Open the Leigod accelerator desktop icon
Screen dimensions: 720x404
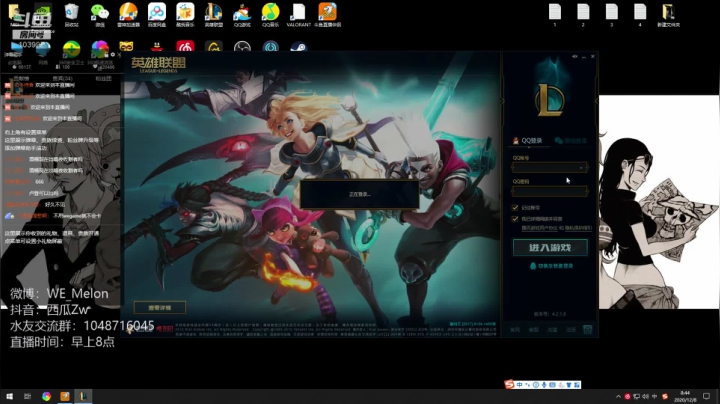point(128,15)
